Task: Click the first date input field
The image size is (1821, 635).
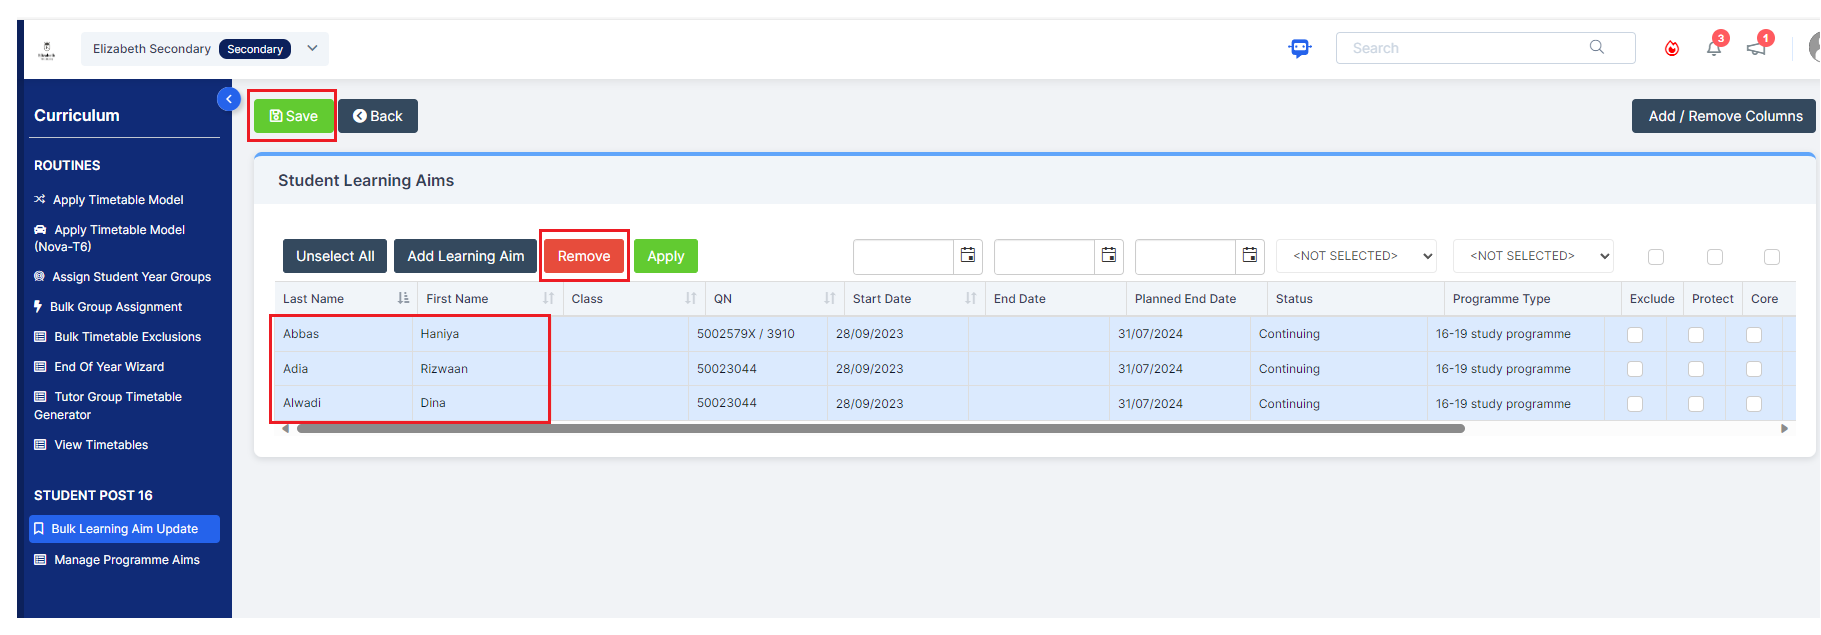Action: pos(903,256)
